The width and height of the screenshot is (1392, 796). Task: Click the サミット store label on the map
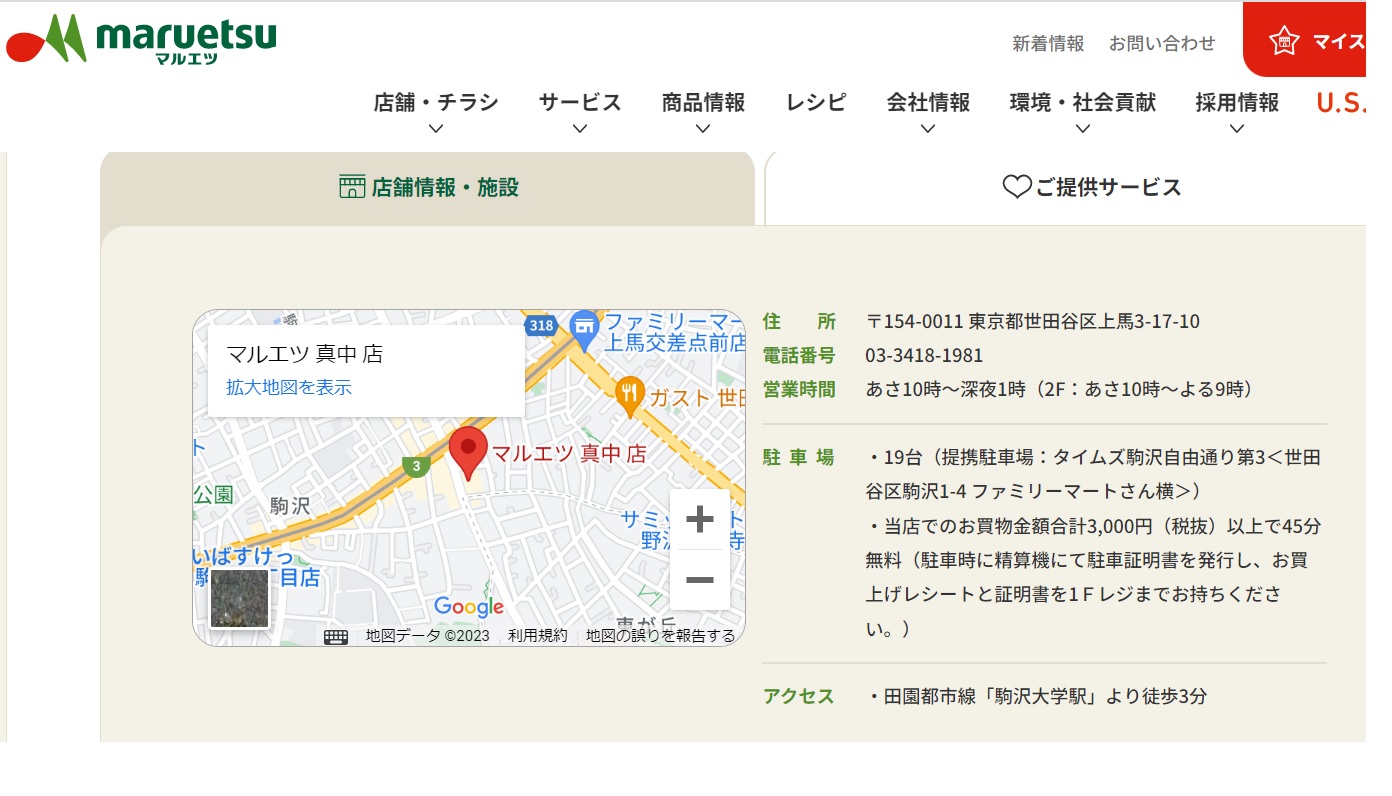point(682,530)
